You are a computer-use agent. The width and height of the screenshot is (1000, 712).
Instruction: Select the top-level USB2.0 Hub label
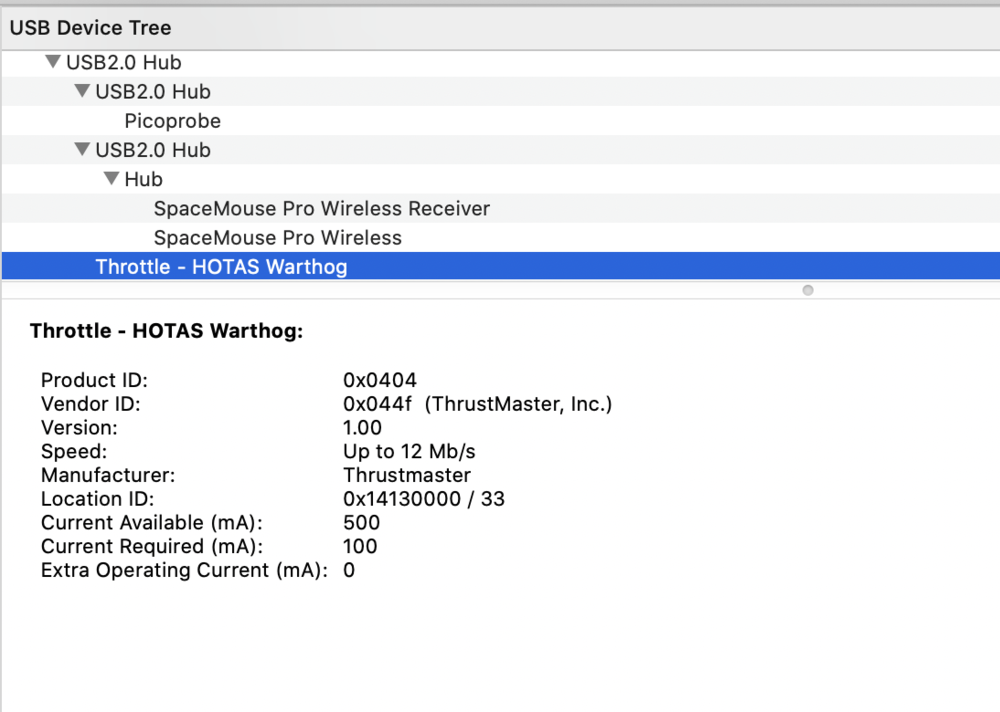pos(124,62)
